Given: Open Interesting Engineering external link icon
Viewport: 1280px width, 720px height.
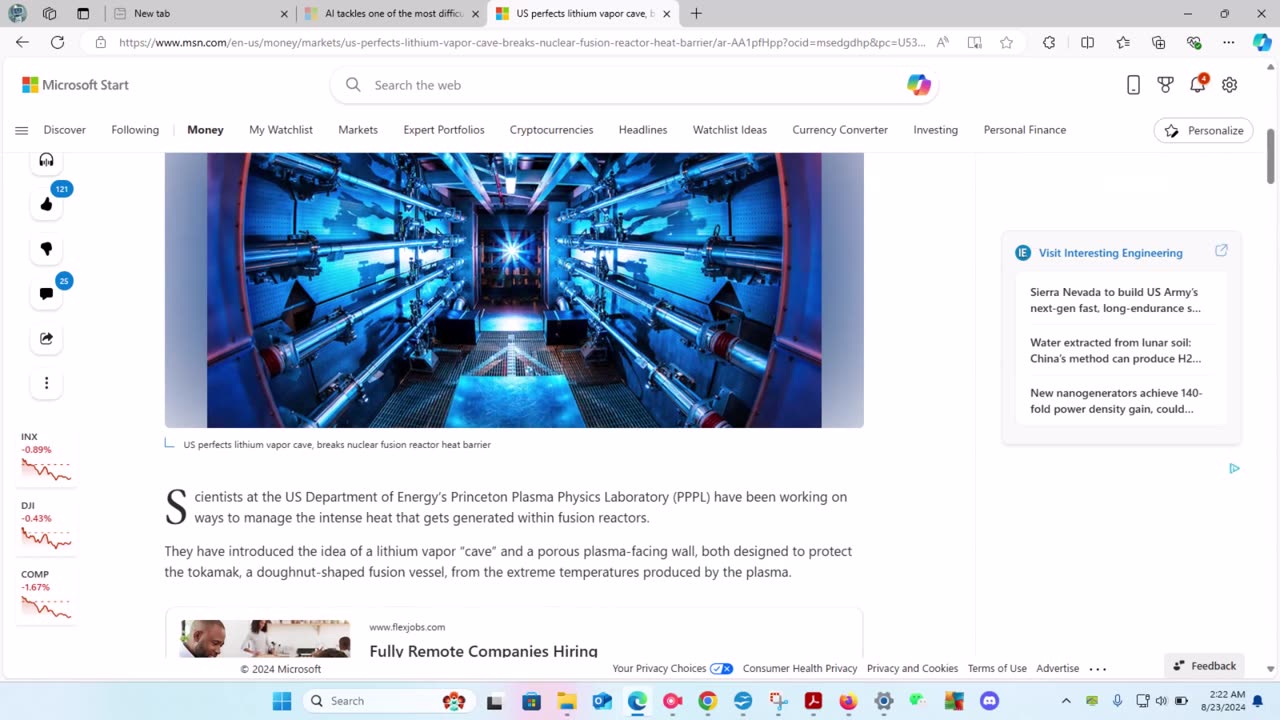Looking at the screenshot, I should (x=1221, y=251).
